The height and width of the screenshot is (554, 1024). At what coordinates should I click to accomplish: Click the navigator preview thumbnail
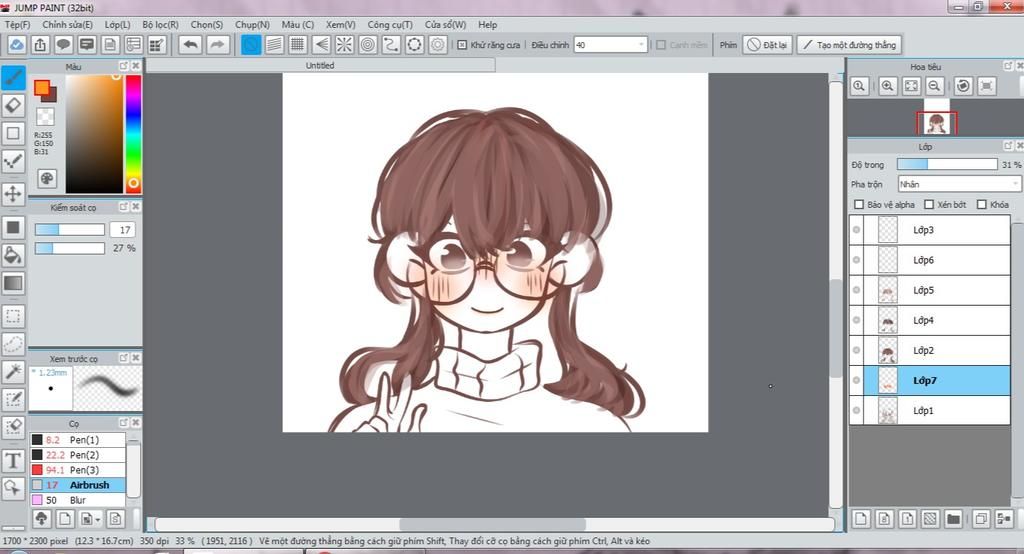(x=936, y=123)
